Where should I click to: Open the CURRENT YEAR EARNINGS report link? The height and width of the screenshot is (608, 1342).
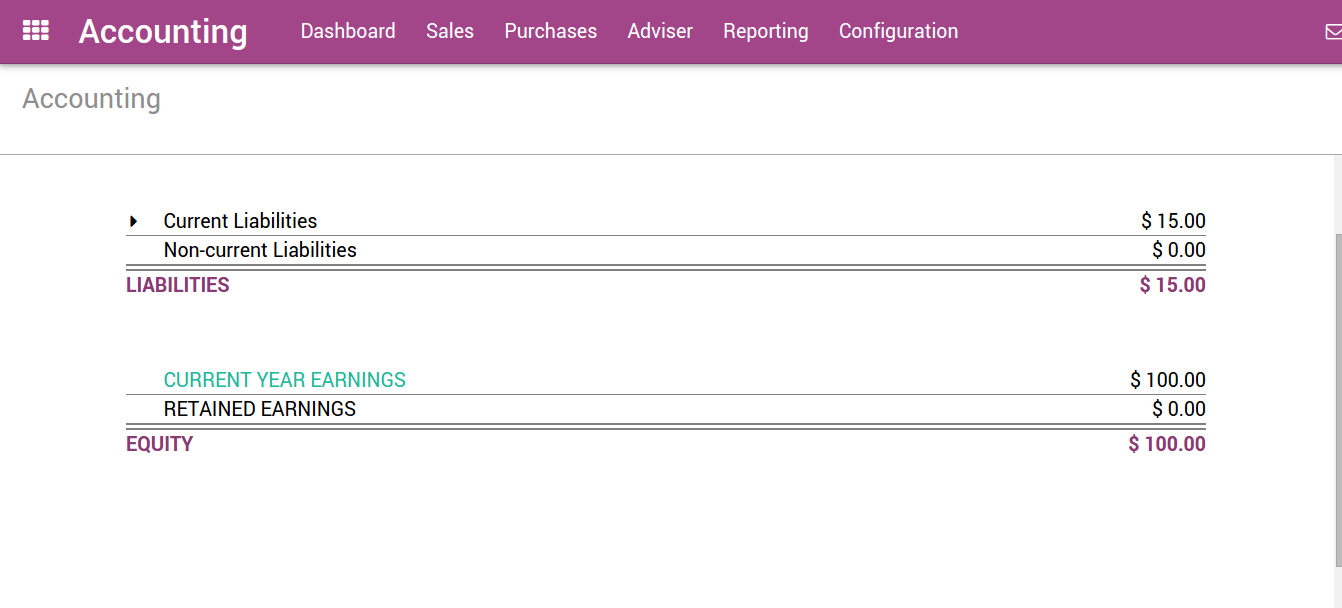click(285, 380)
